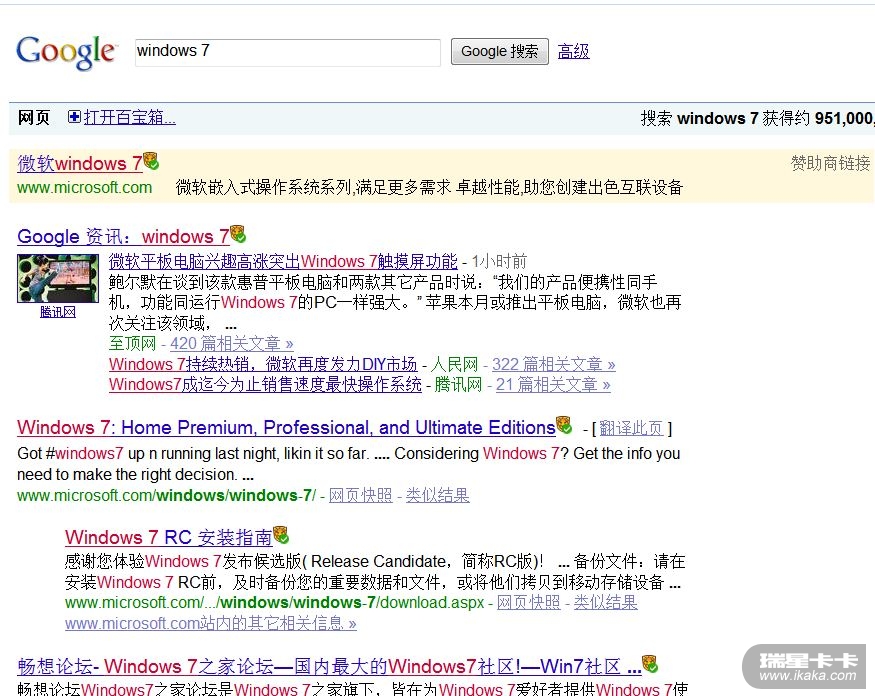Image resolution: width=875 pixels, height=696 pixels.
Task: Click safety shield icon beside 微软windows 7
Action: (151, 161)
